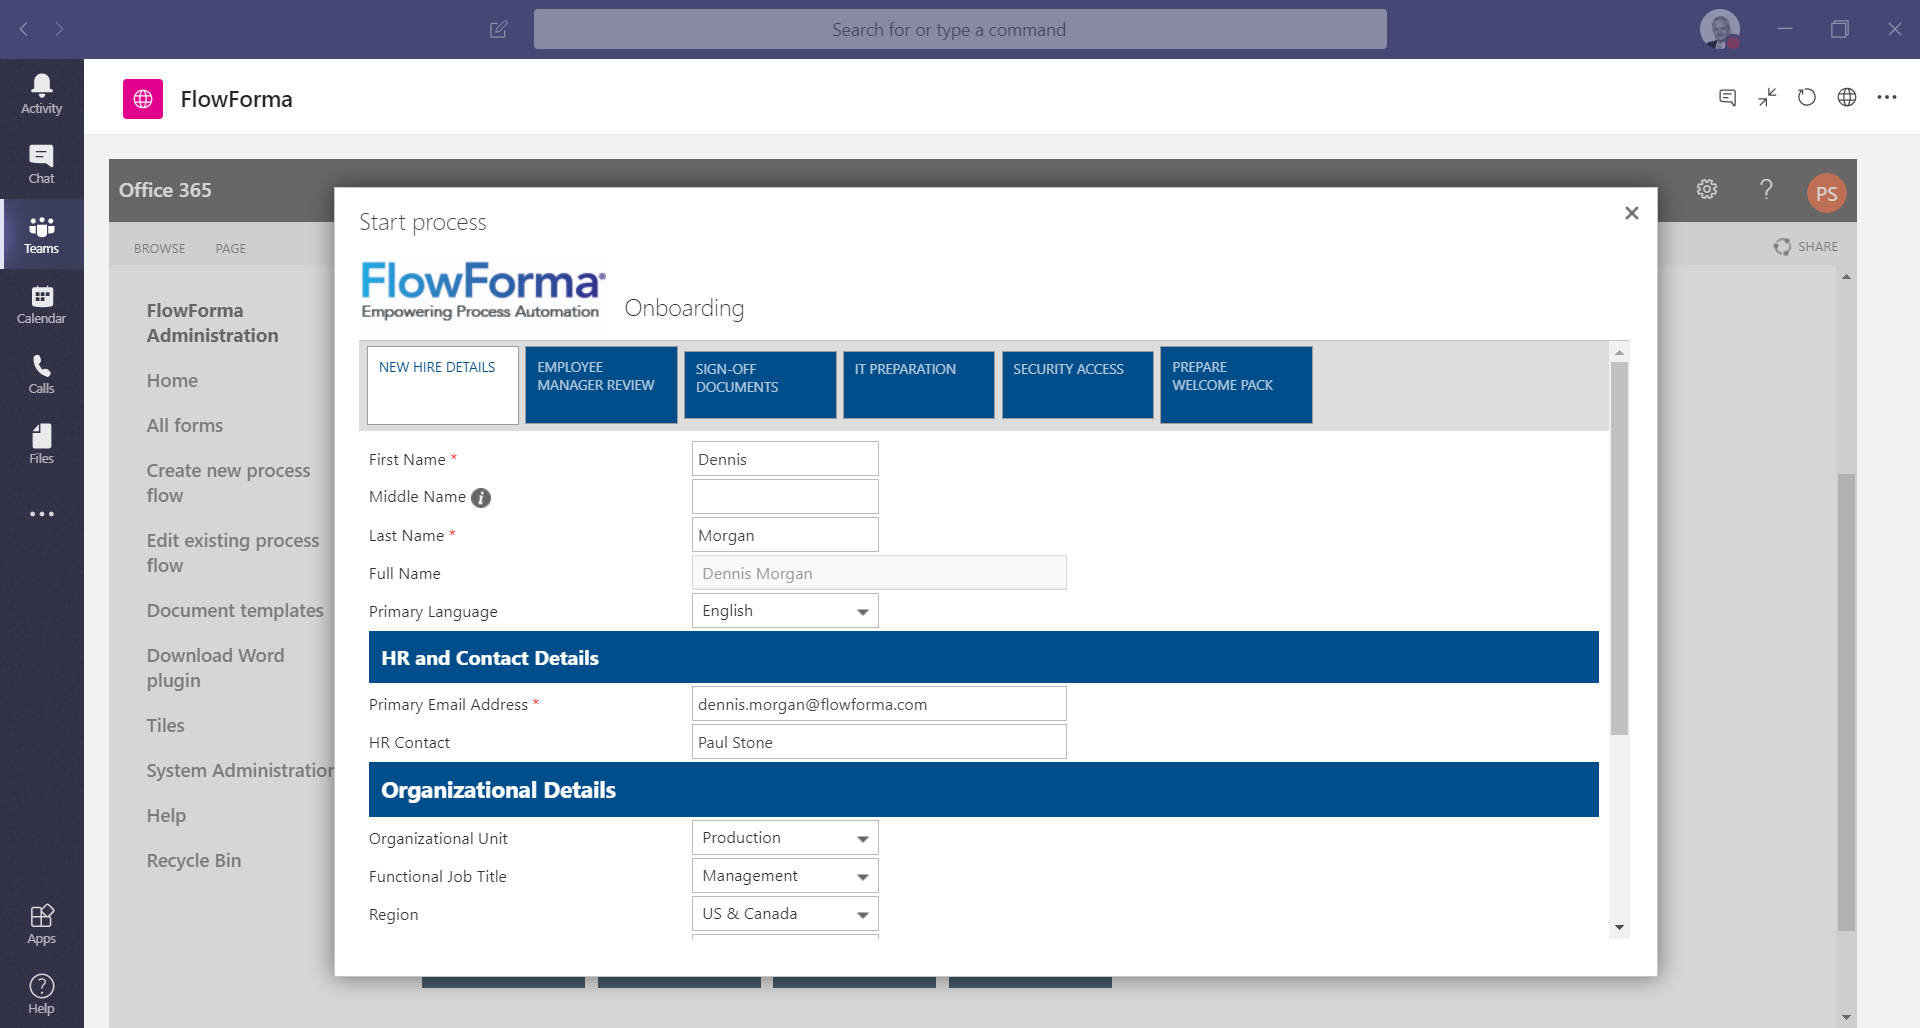Viewport: 1920px width, 1028px height.
Task: Open the Activity feed in Teams sidebar
Action: tap(41, 93)
